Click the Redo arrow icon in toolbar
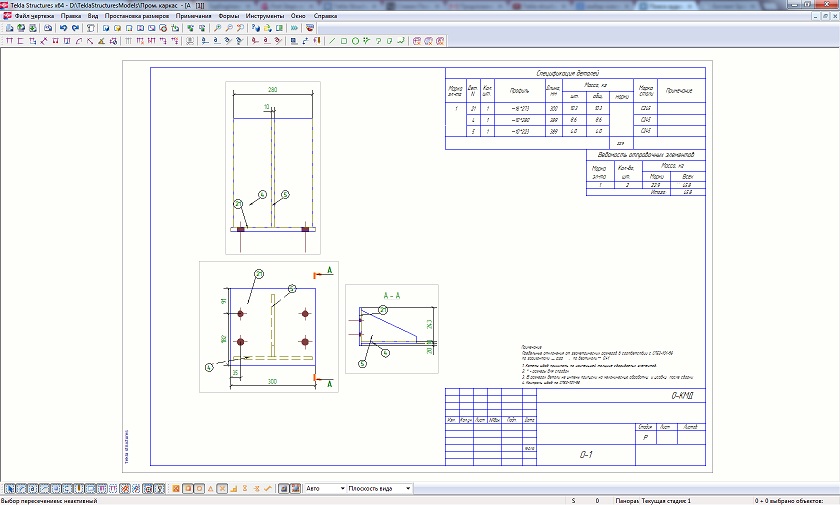Viewport: 840px width, 505px height. point(75,28)
